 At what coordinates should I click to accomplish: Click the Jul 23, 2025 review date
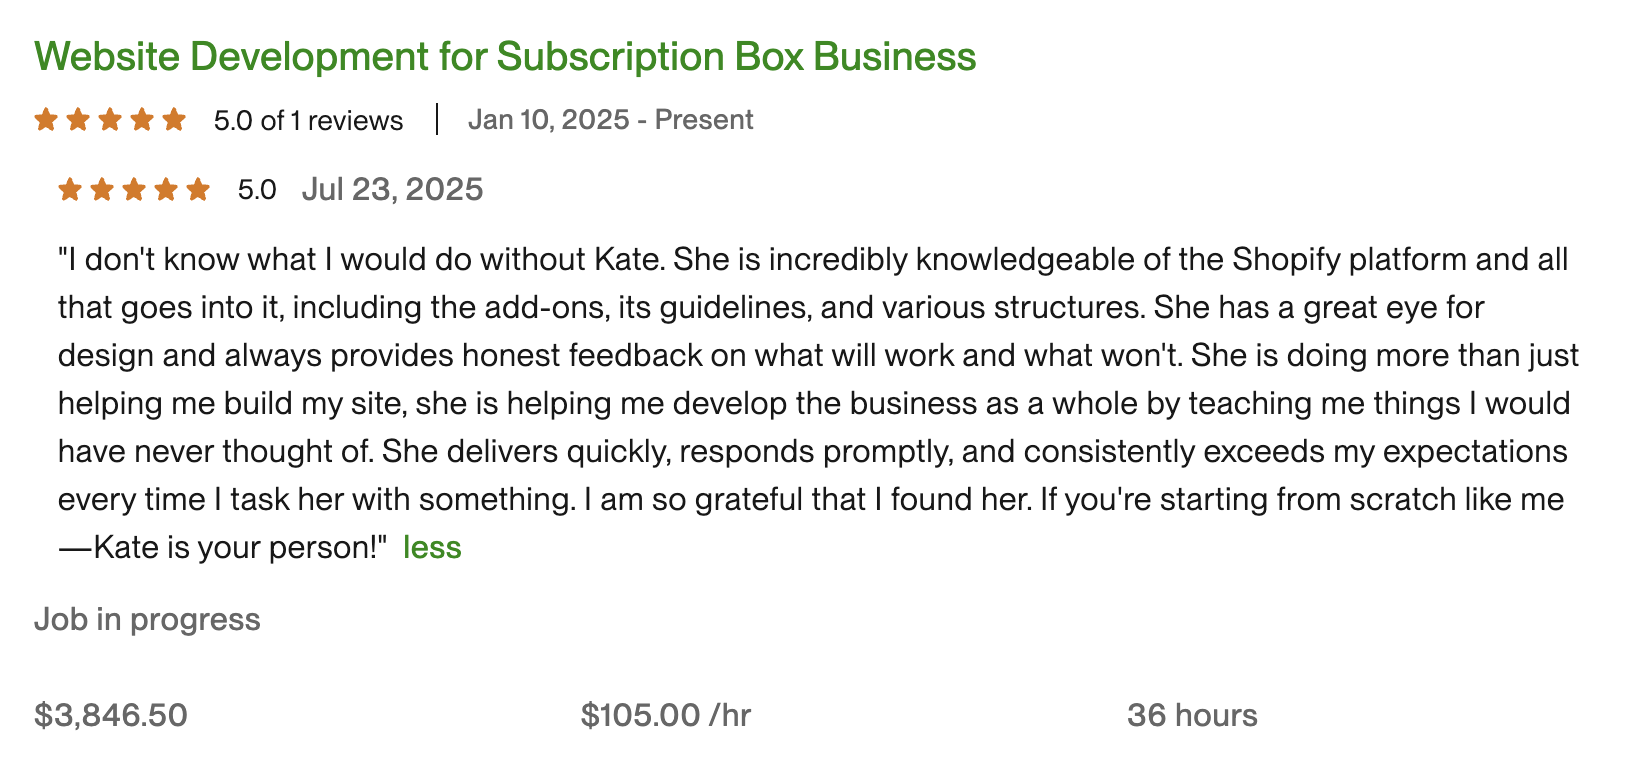tap(392, 189)
